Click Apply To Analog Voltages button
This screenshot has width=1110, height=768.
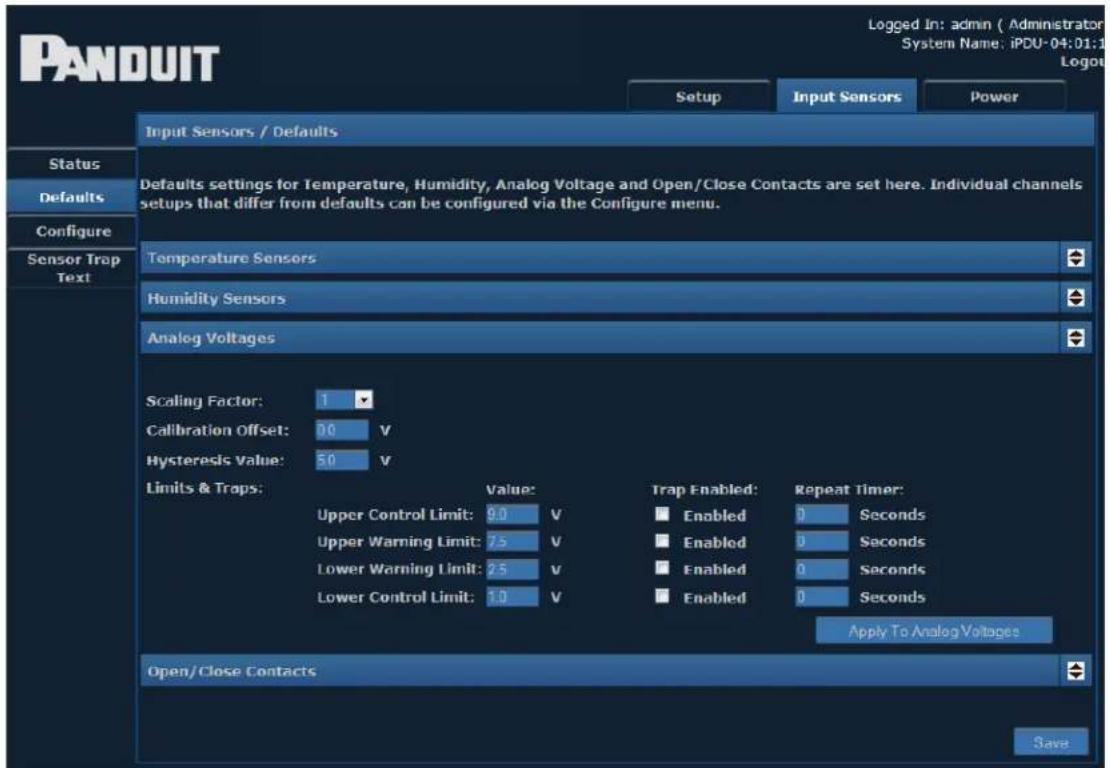click(934, 631)
